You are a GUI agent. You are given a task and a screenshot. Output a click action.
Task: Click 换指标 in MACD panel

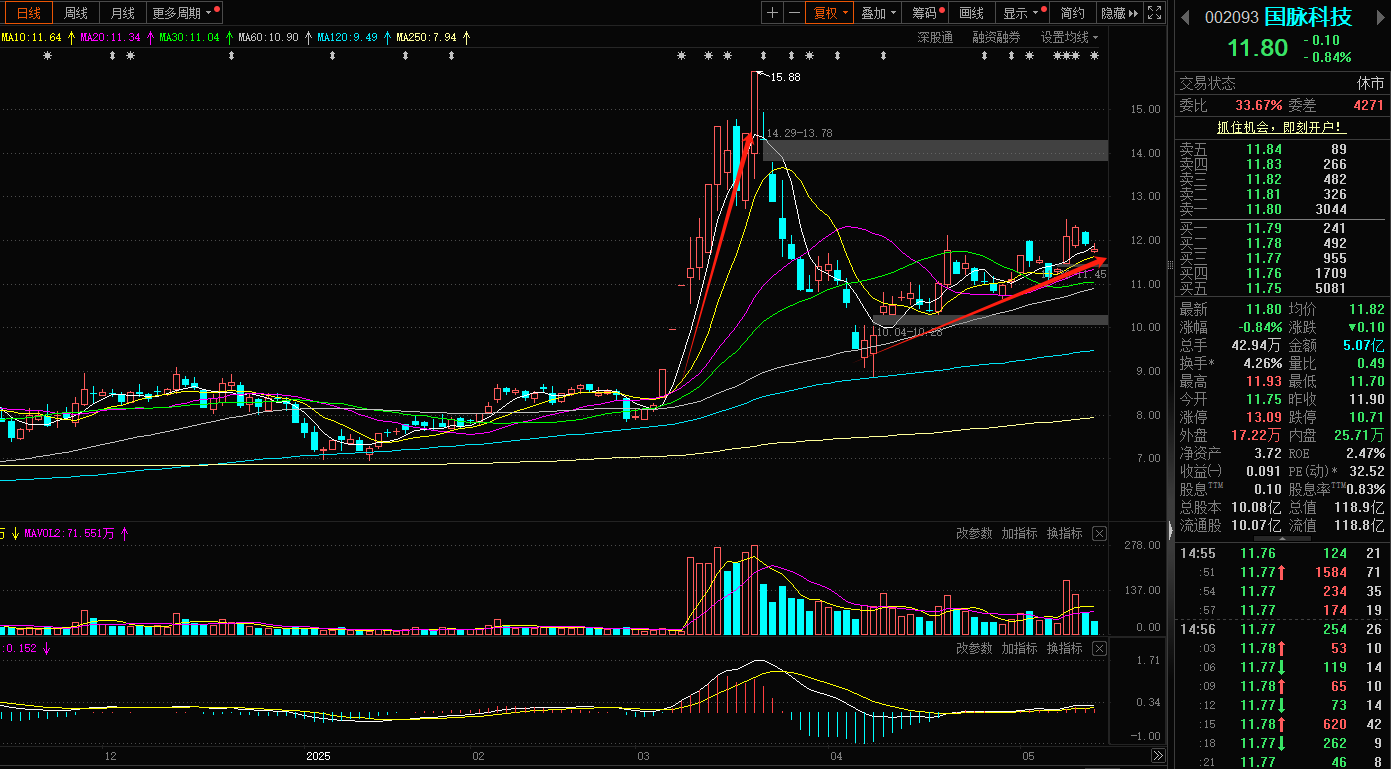[1064, 649]
